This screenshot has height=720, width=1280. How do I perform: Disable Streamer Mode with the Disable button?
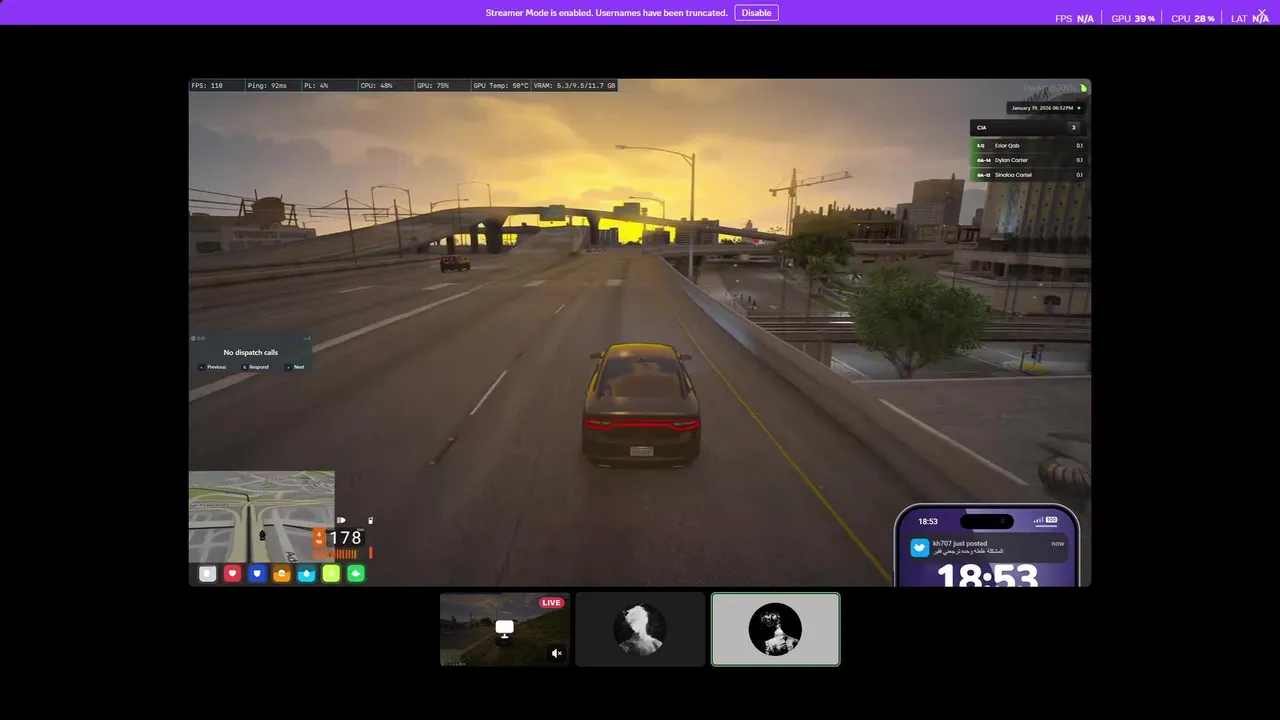756,13
